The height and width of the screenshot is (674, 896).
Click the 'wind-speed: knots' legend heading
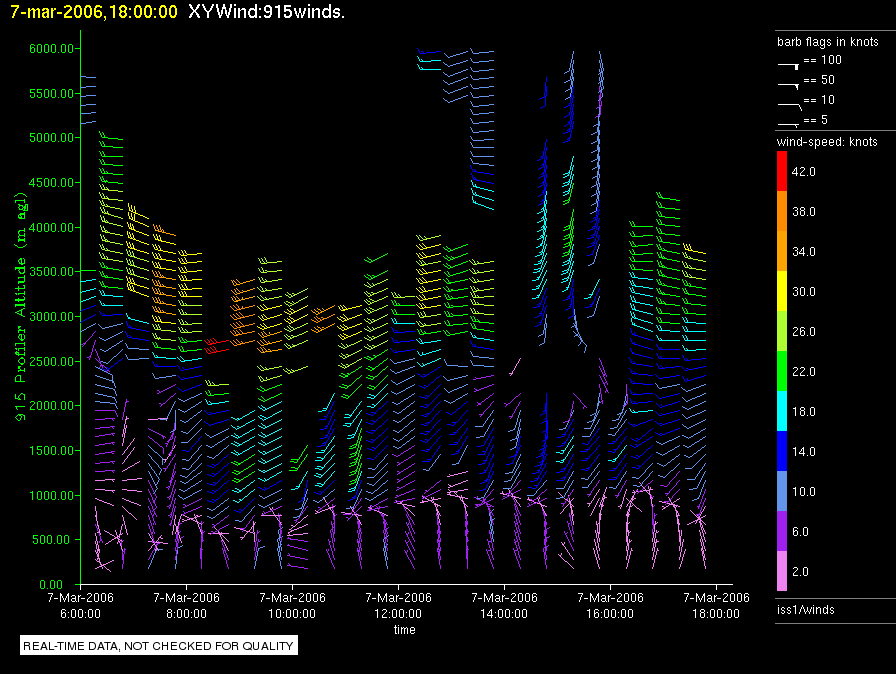pyautogui.click(x=827, y=142)
